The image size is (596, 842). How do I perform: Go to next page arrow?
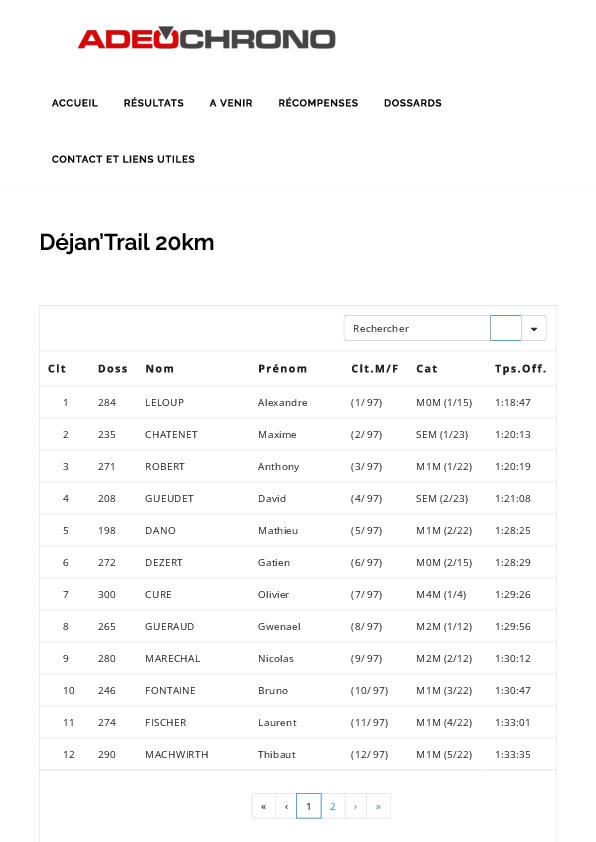click(x=355, y=806)
